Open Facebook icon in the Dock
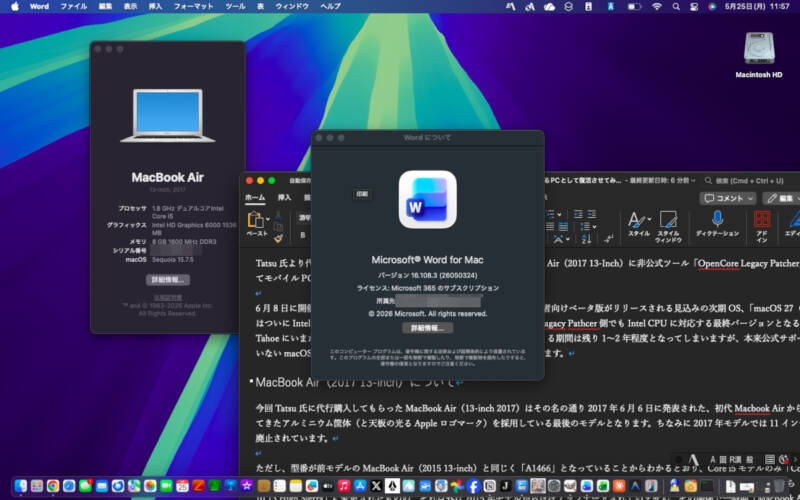Viewport: 800px width, 500px height. click(473, 486)
